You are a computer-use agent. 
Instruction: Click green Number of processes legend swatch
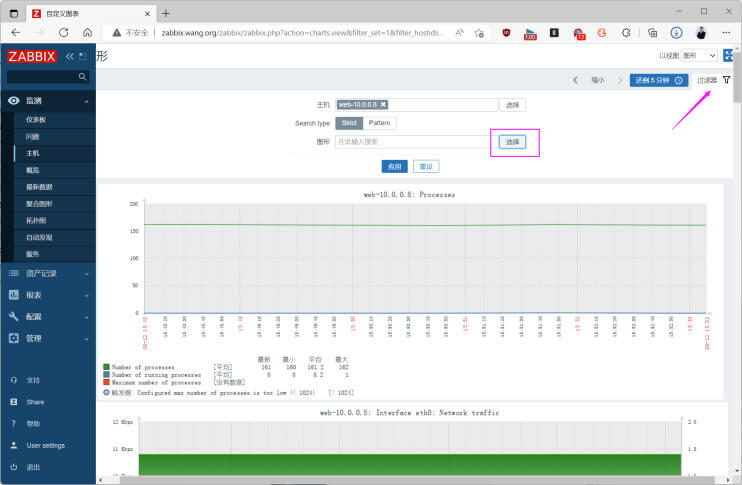coord(106,367)
